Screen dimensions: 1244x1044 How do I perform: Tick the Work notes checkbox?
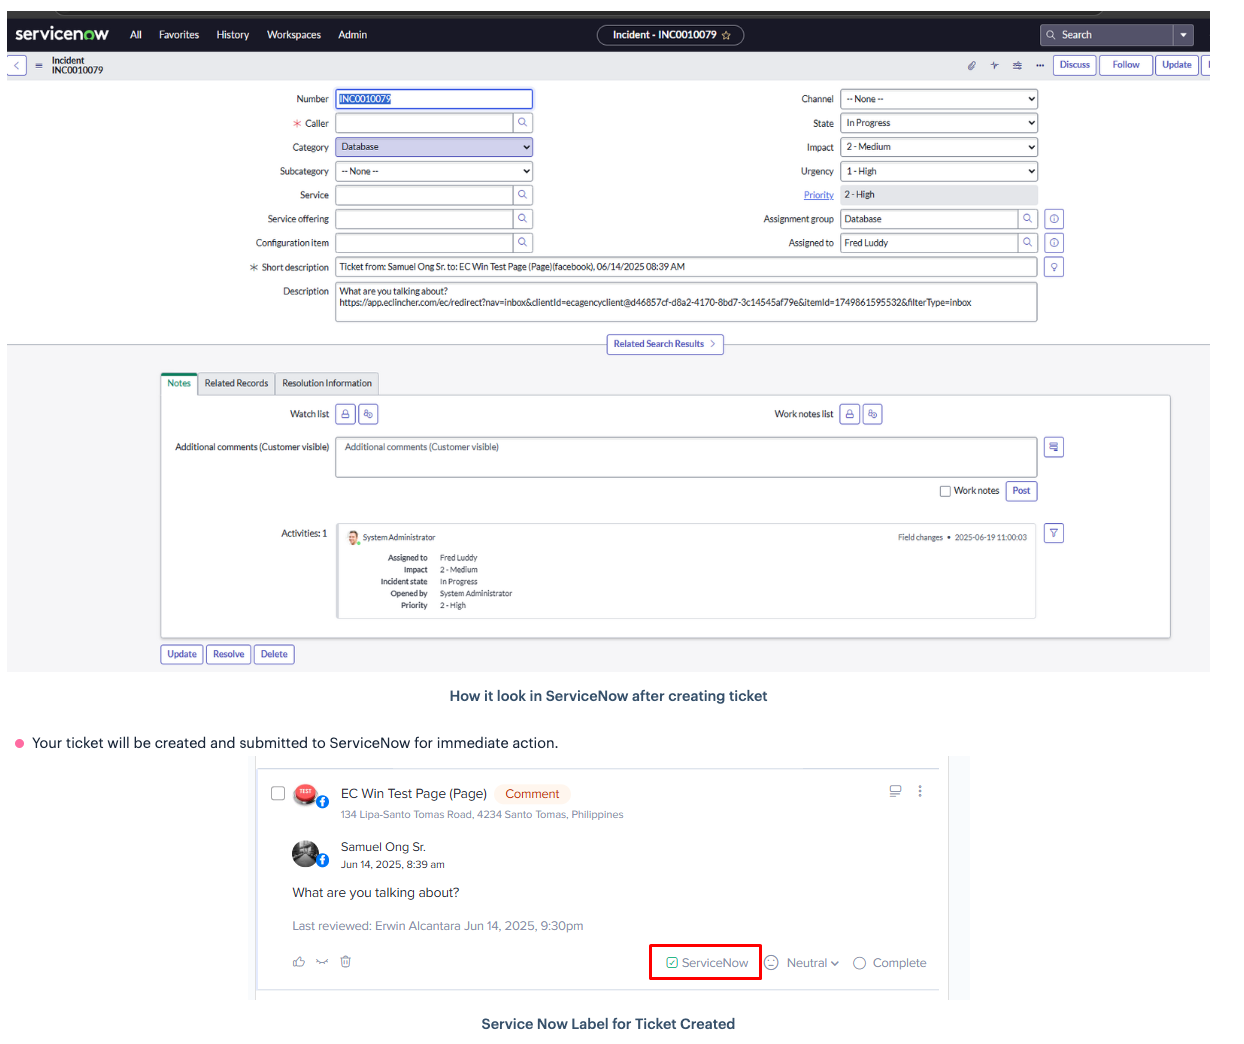tap(945, 491)
